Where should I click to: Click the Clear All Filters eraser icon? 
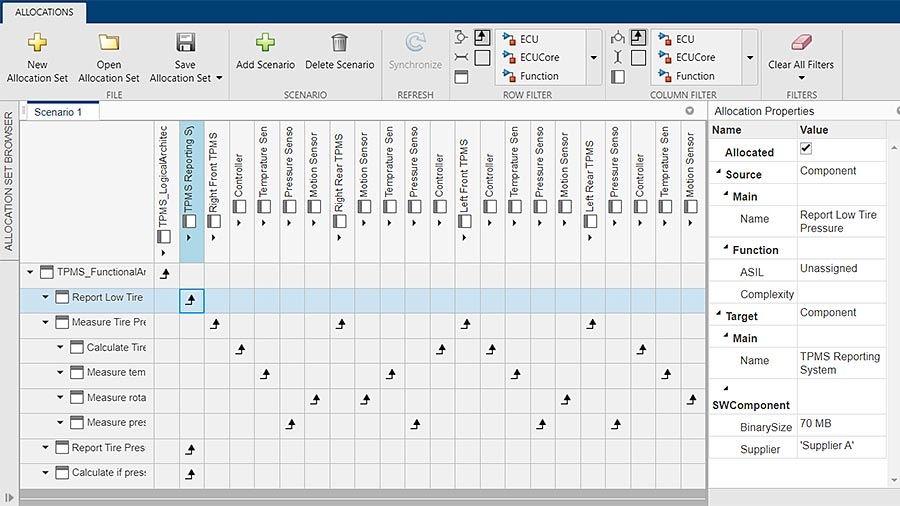(x=801, y=43)
